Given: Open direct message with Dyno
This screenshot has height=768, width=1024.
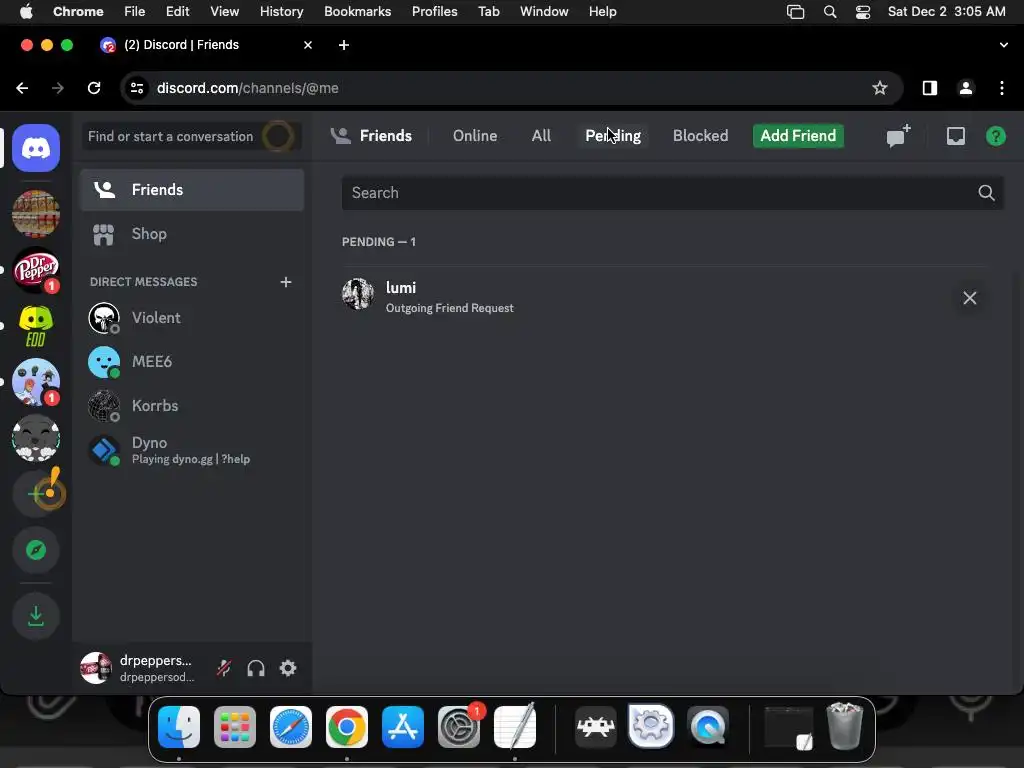Looking at the screenshot, I should (192, 450).
